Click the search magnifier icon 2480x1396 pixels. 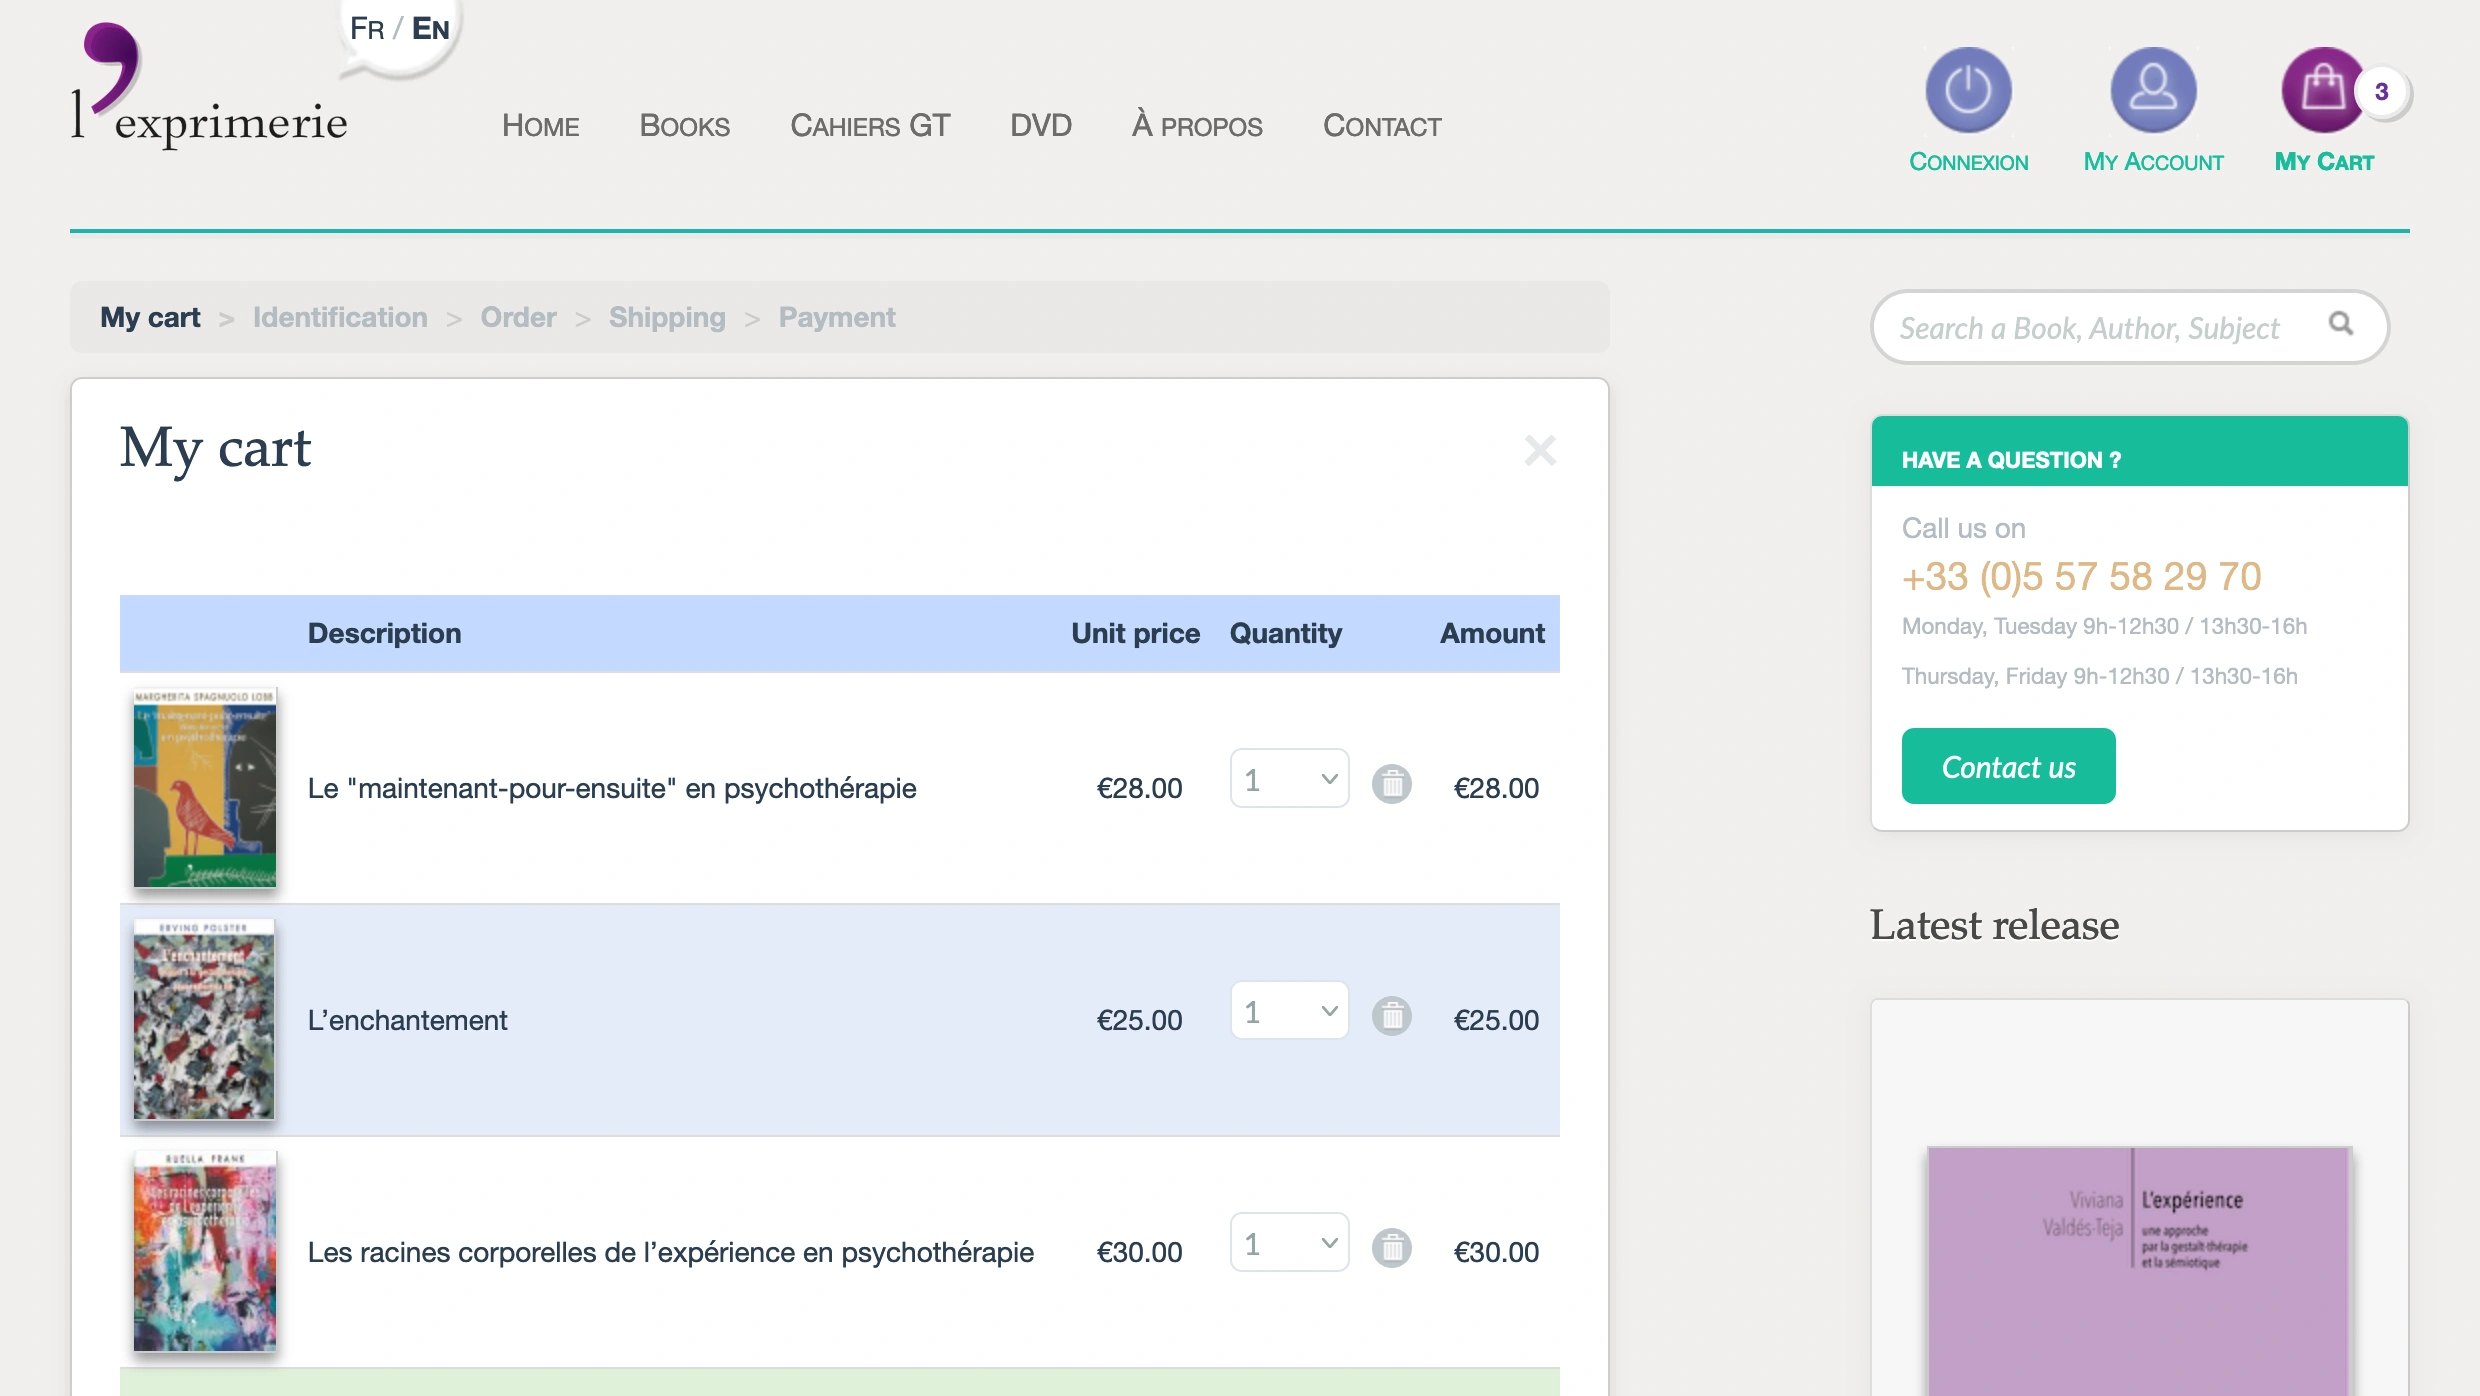point(2341,324)
